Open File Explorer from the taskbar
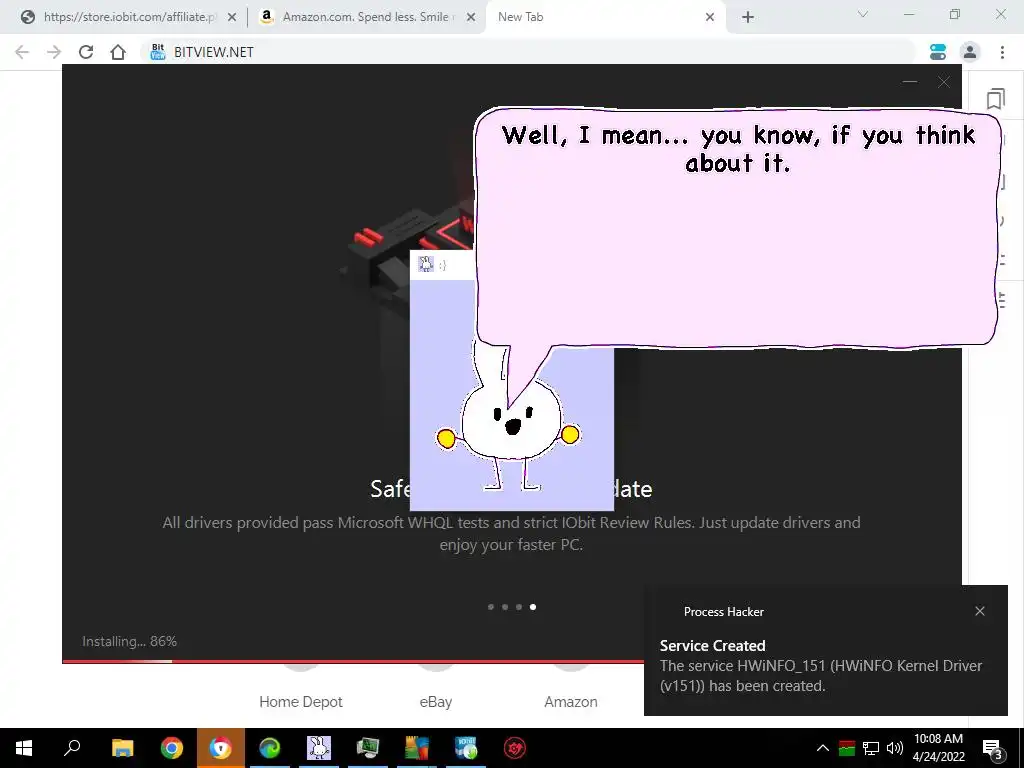Image resolution: width=1024 pixels, height=768 pixels. click(122, 748)
